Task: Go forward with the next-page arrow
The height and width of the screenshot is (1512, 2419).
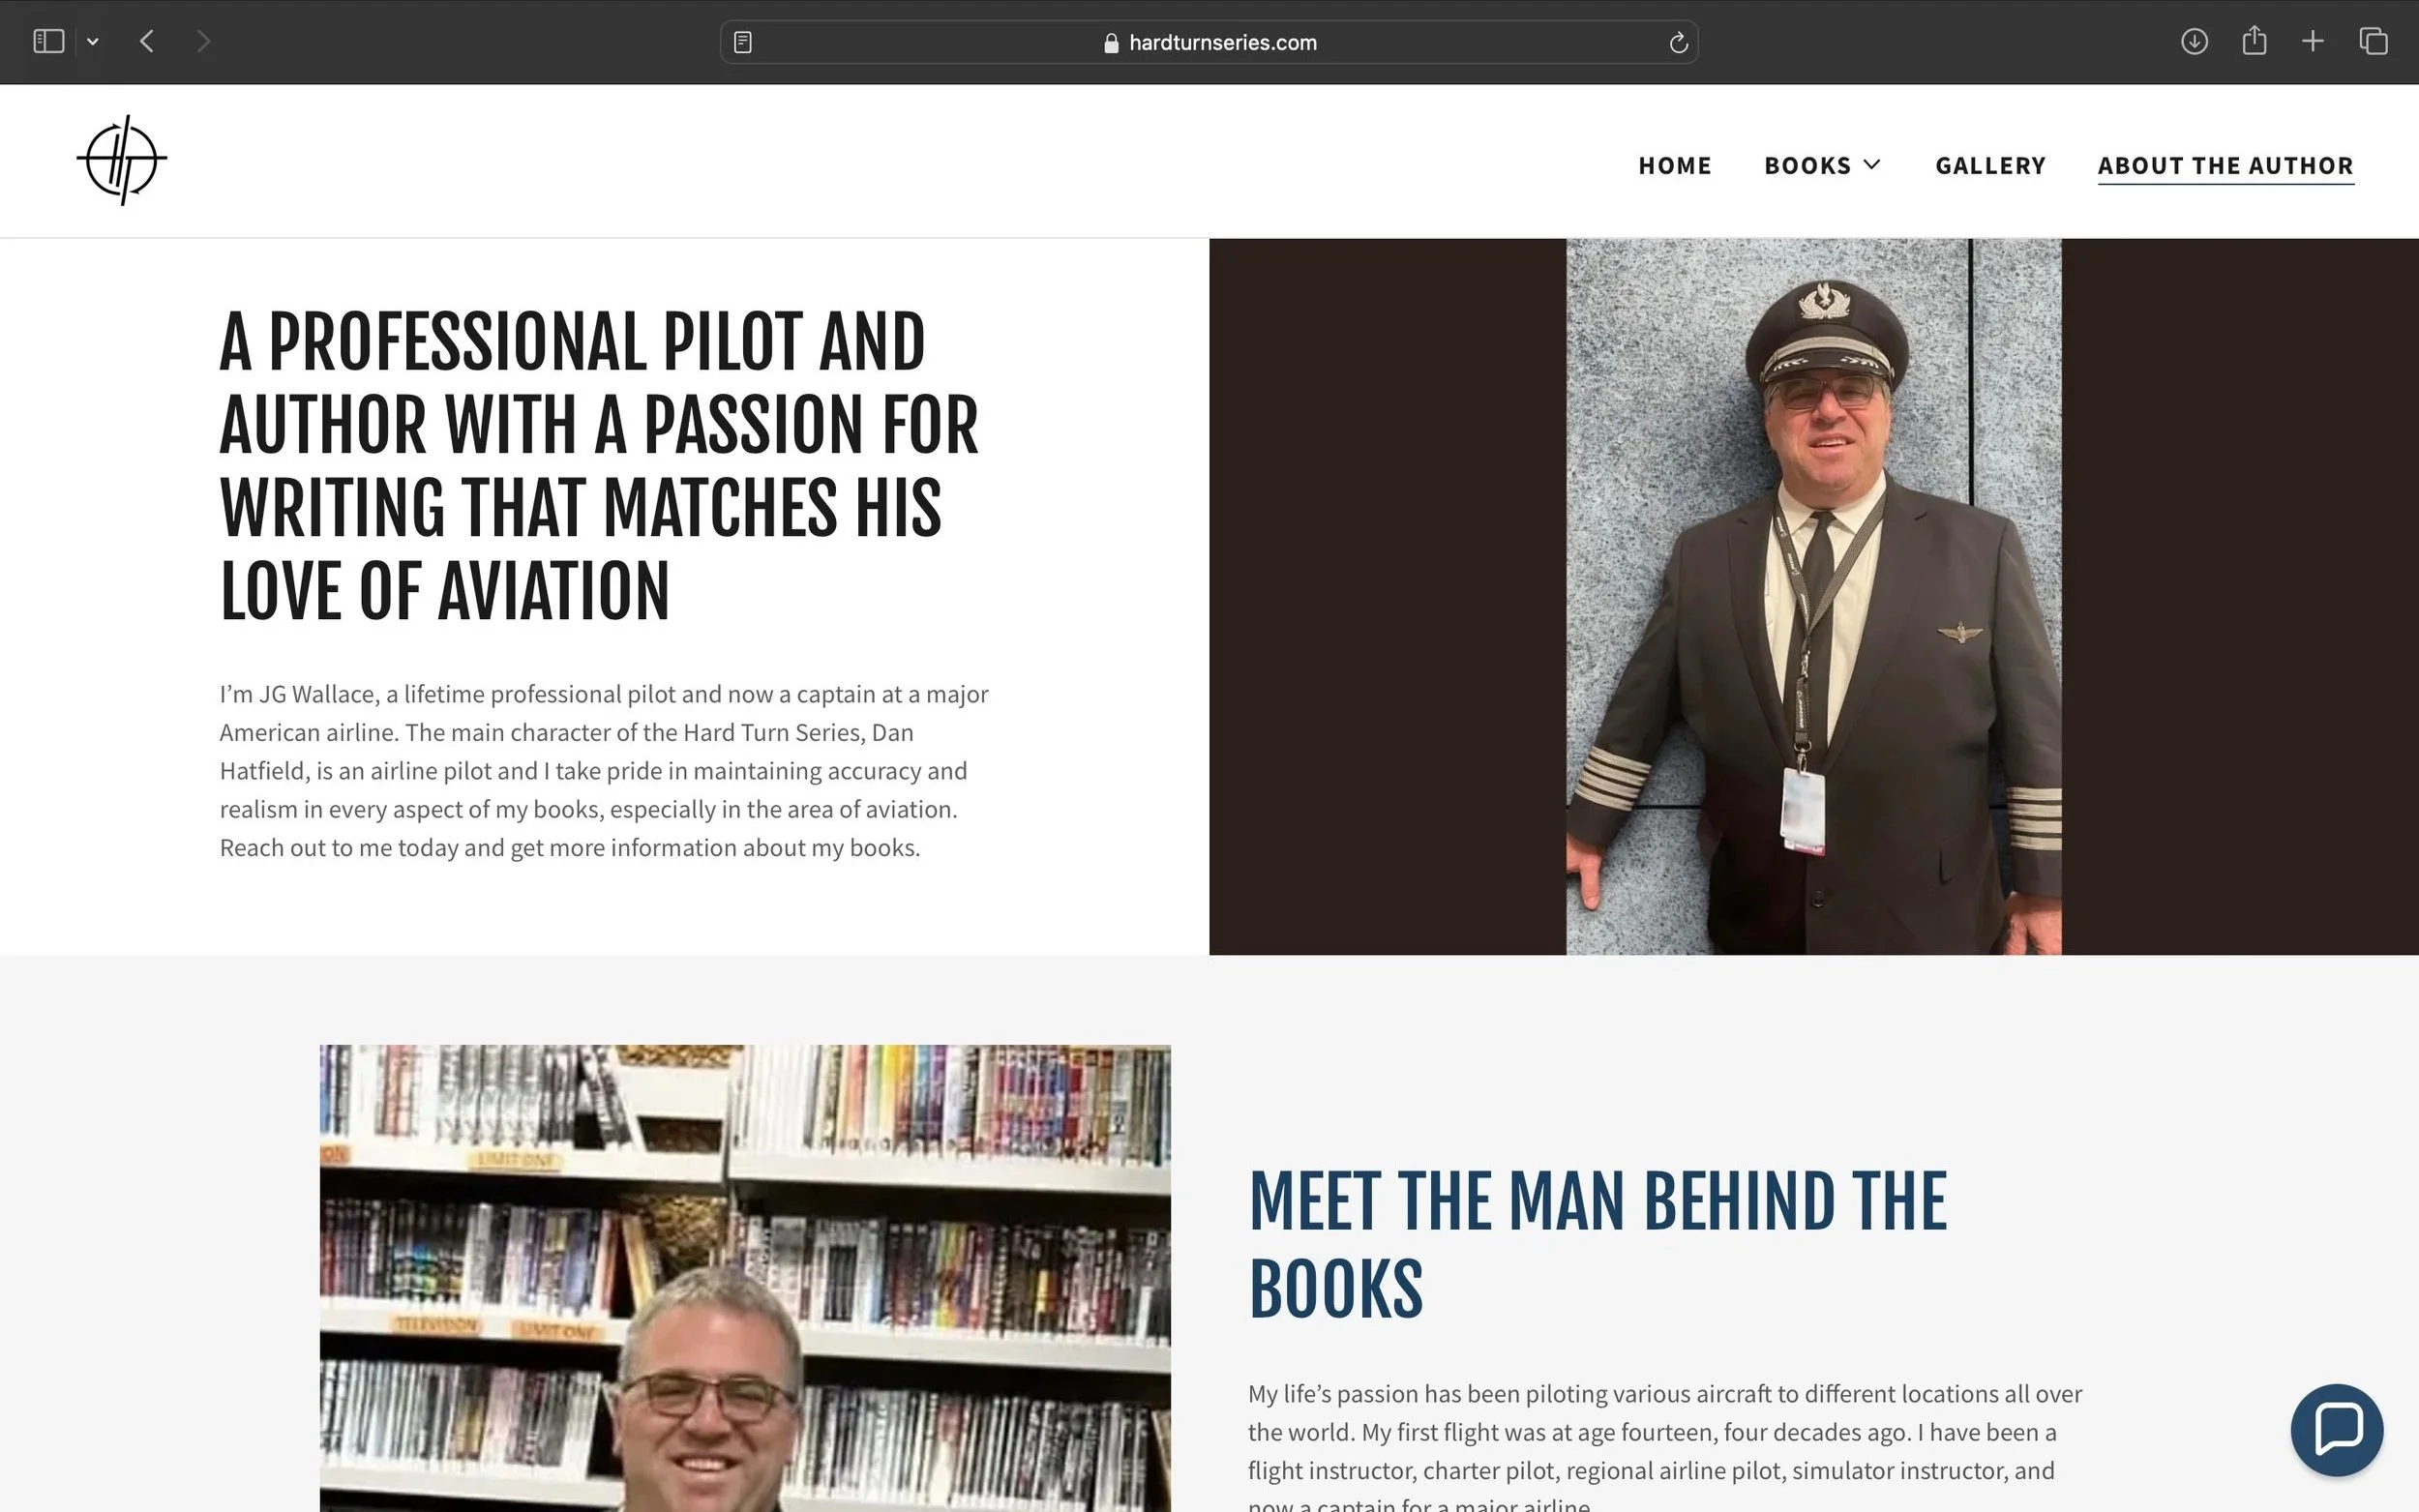Action: click(204, 41)
